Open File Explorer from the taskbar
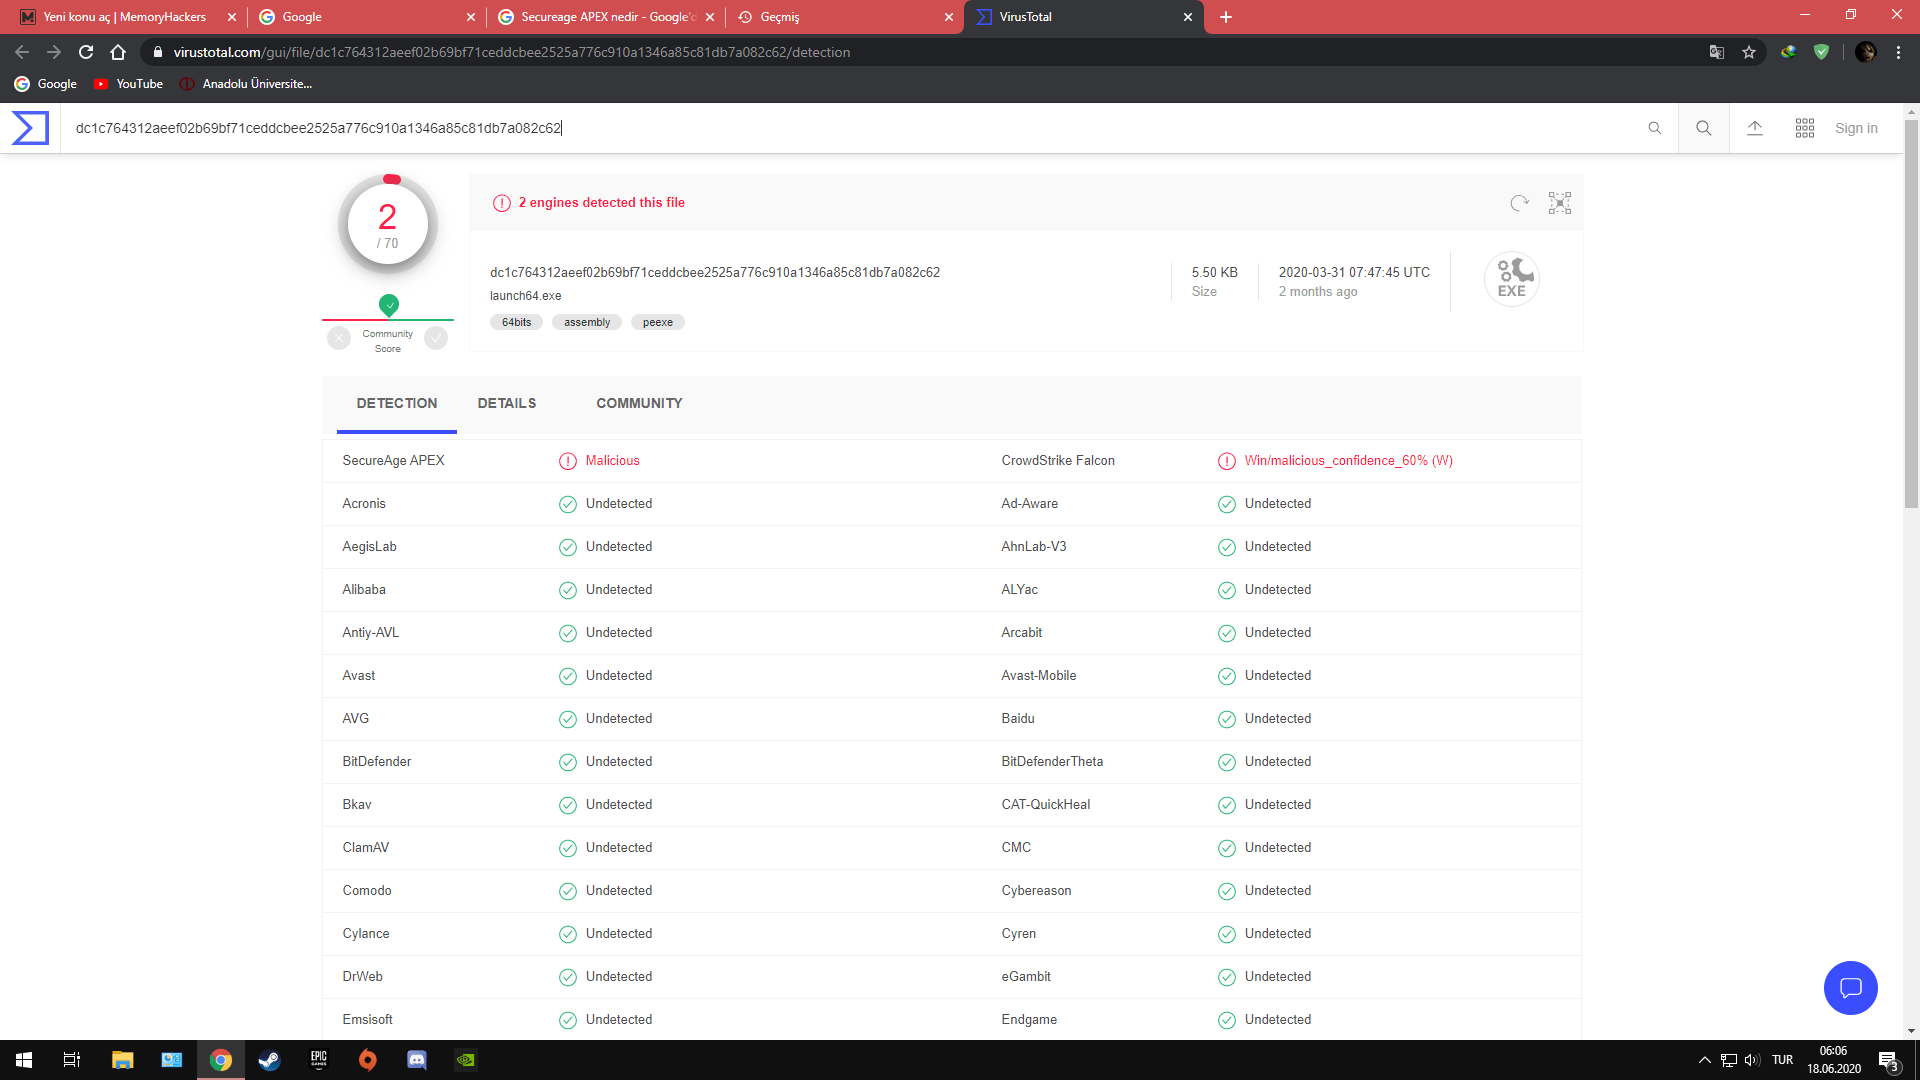This screenshot has width=1920, height=1080. coord(122,1060)
